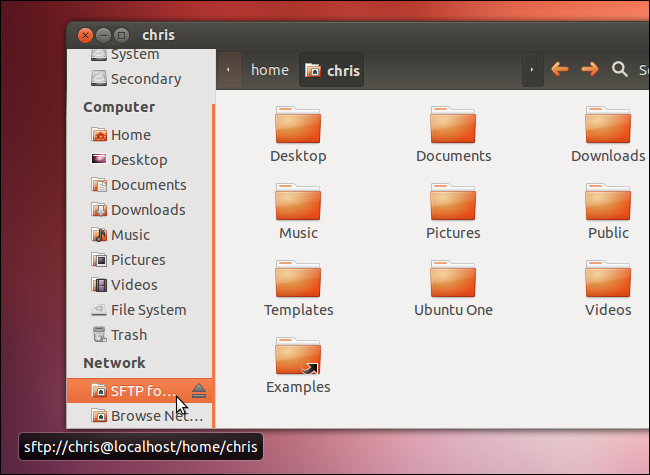Open the Secondary drive in sidebar
The image size is (650, 475).
click(x=139, y=79)
